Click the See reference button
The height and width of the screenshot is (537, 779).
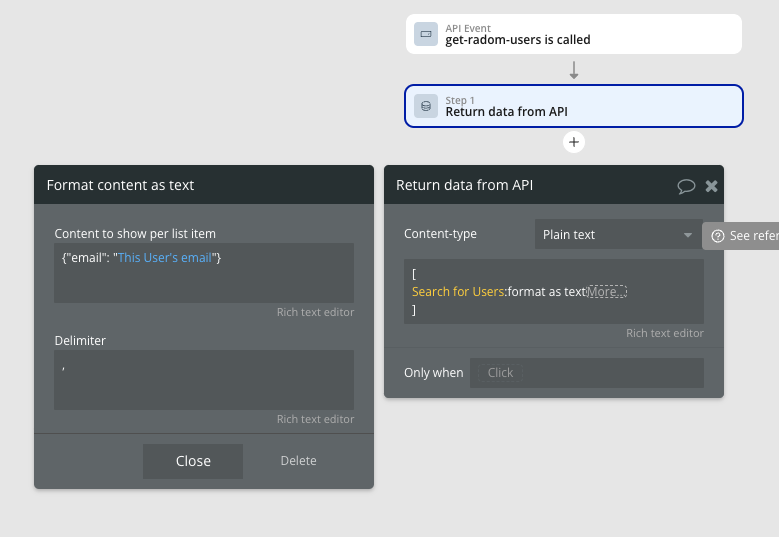pos(741,236)
